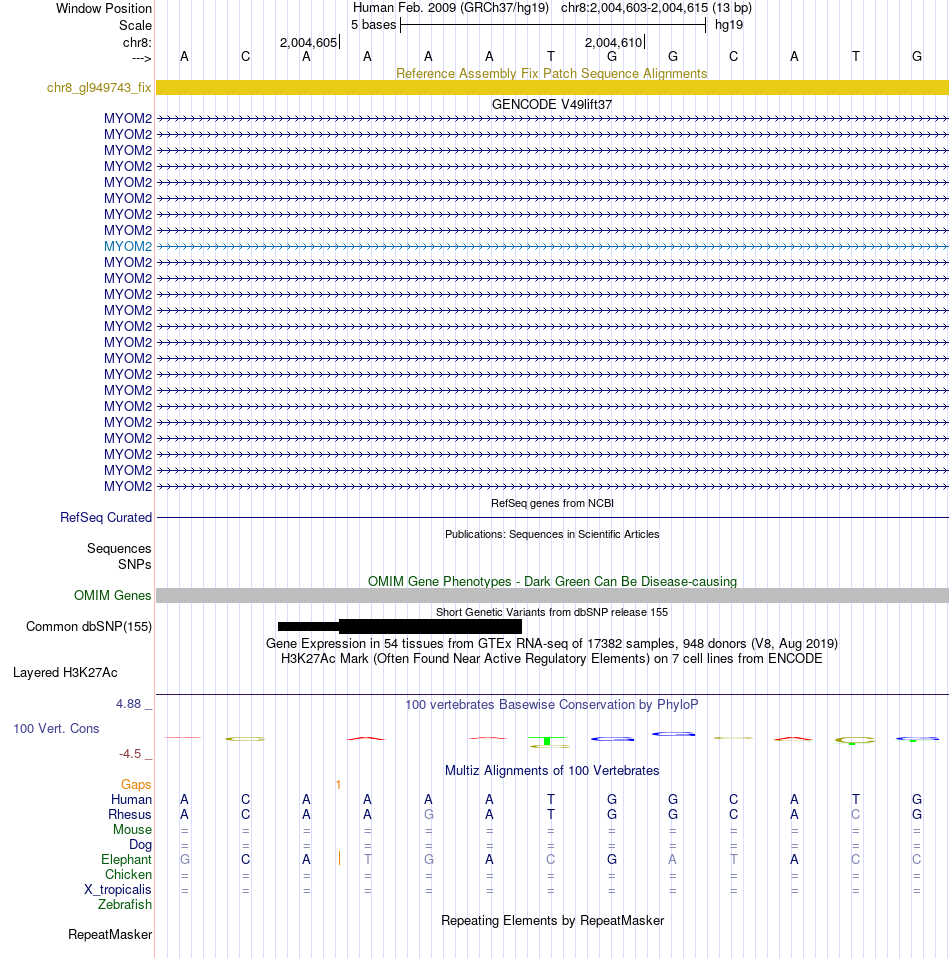Click the 2,004,610 ruler position
950x958 pixels.
613,43
